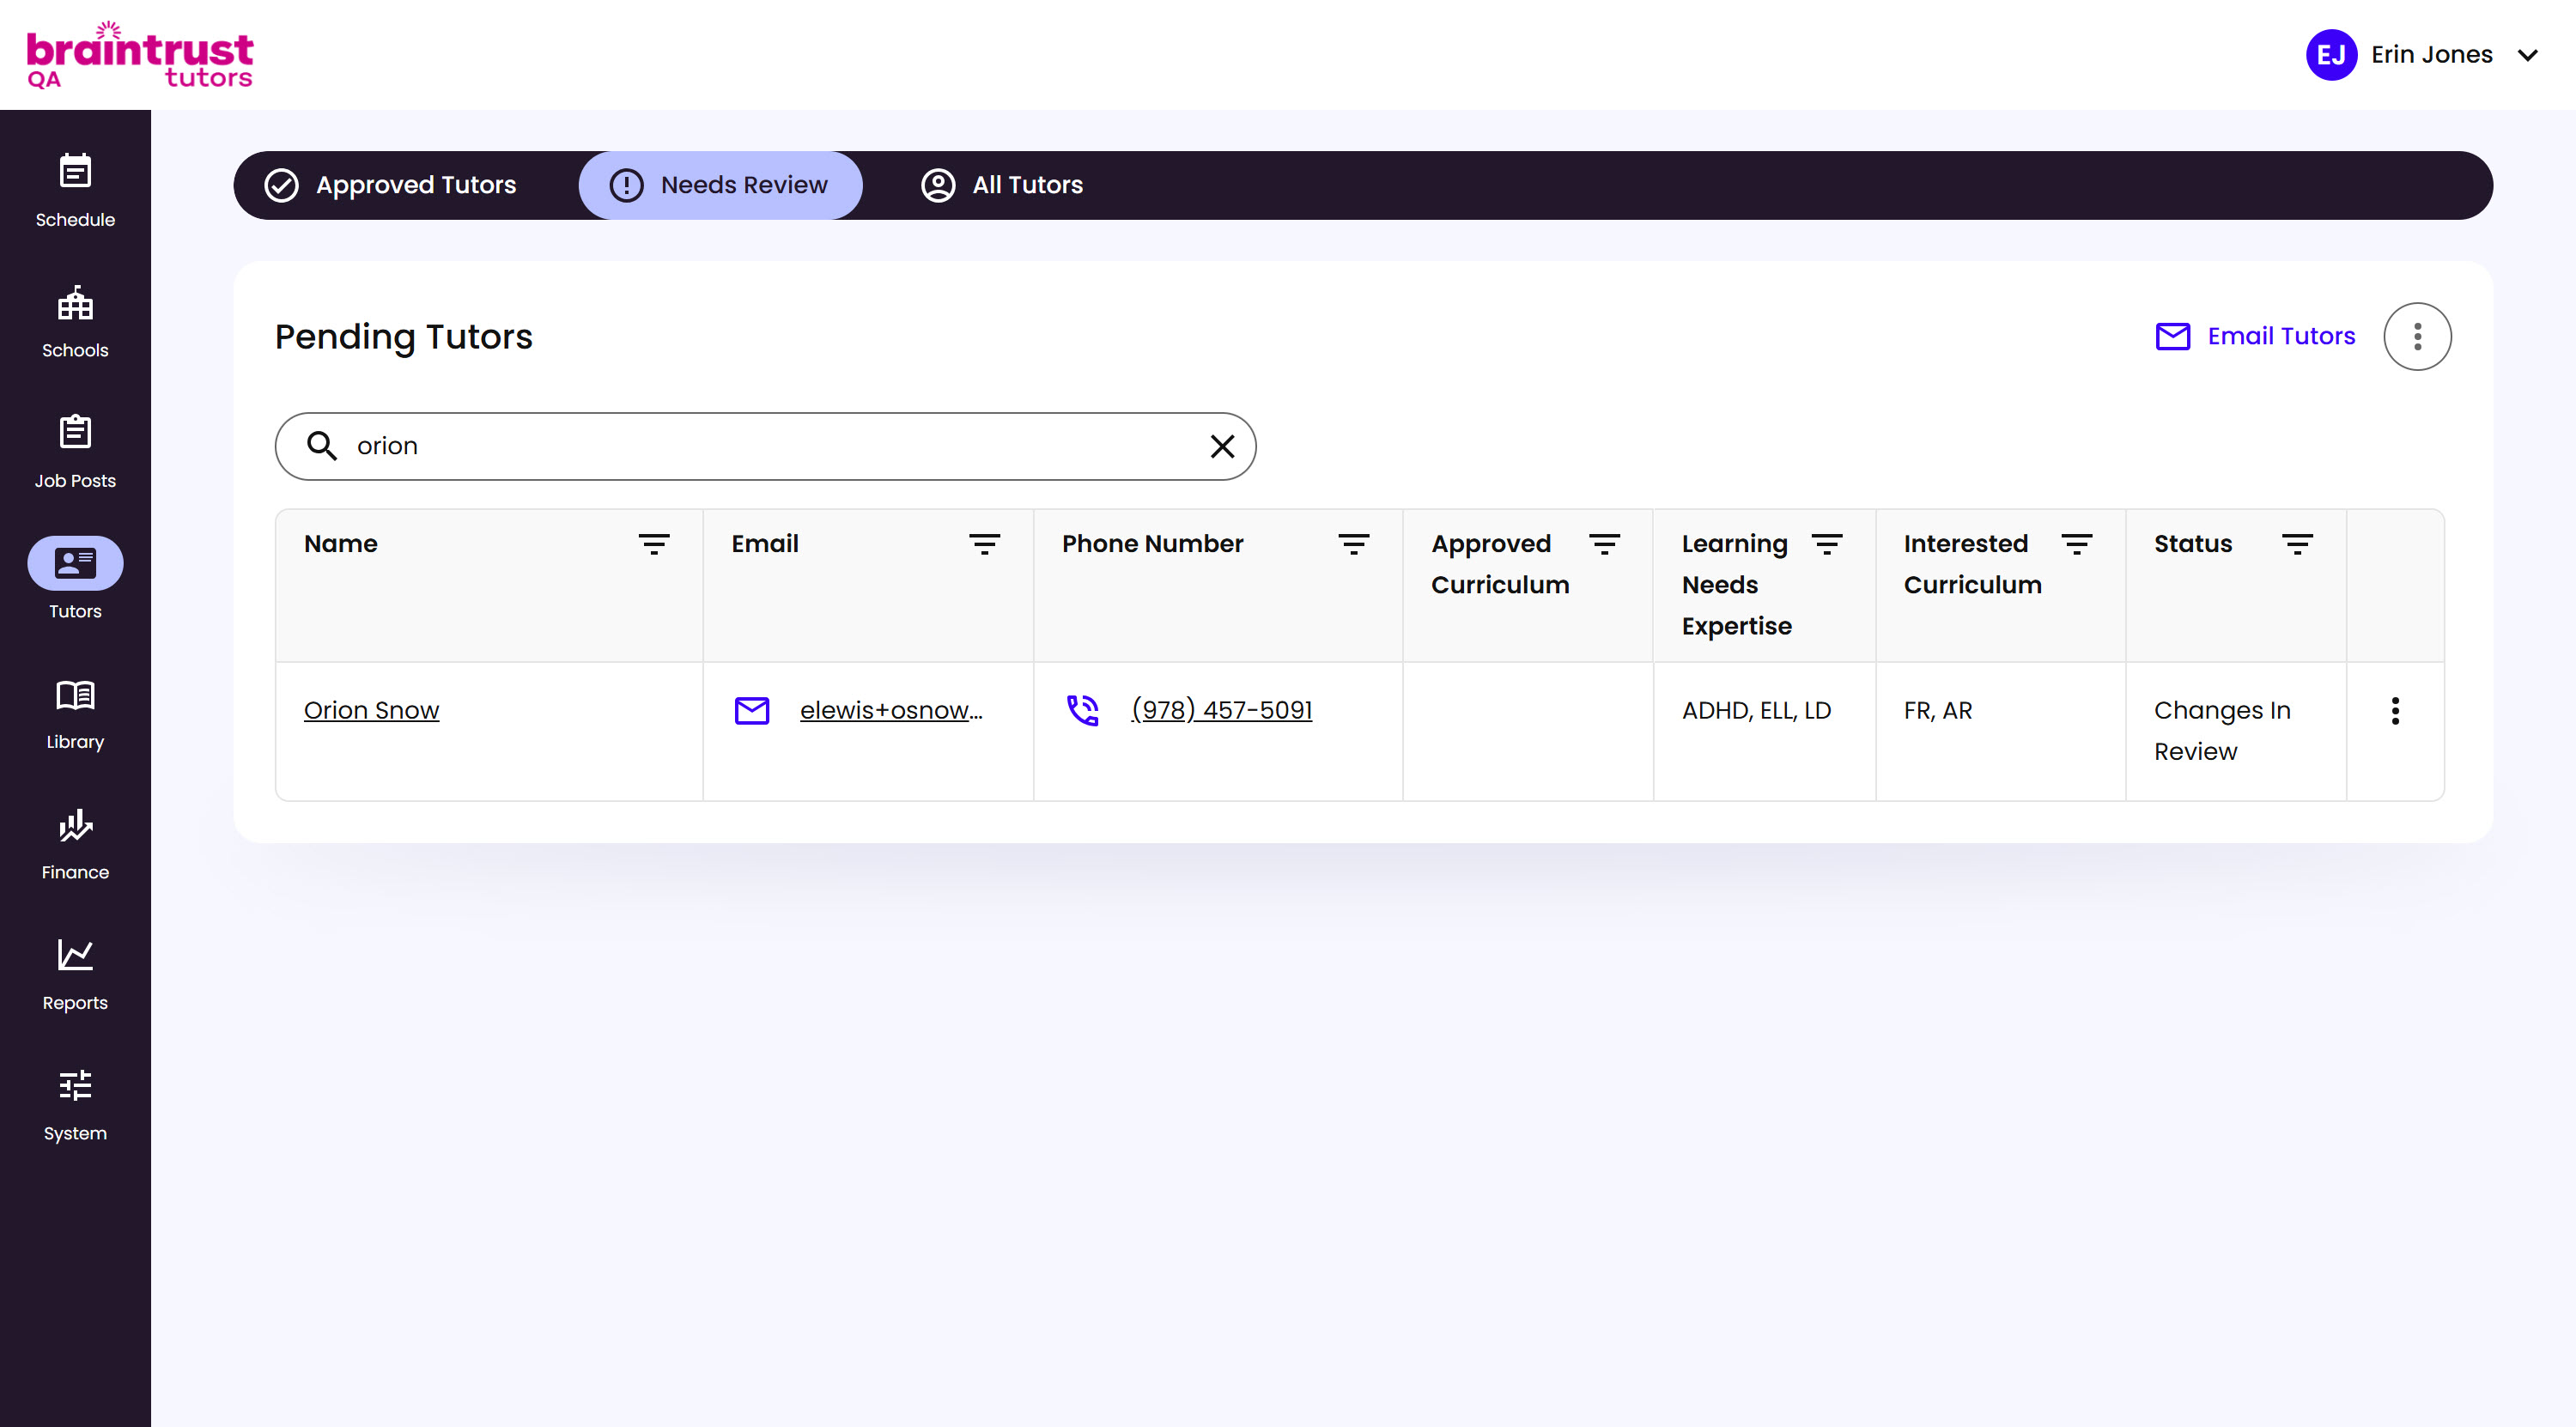Click the elewis+osnow email link
Image resolution: width=2576 pixels, height=1427 pixels.
891,710
